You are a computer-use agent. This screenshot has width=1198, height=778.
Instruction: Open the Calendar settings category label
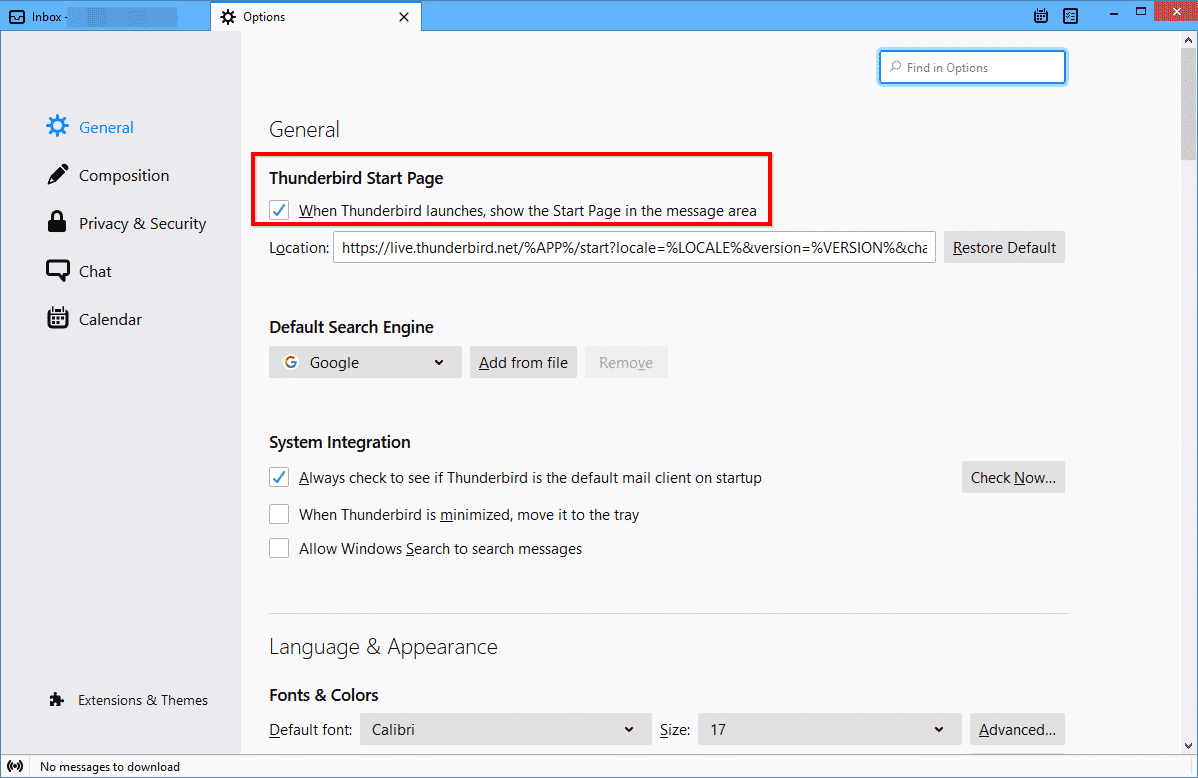pos(110,319)
